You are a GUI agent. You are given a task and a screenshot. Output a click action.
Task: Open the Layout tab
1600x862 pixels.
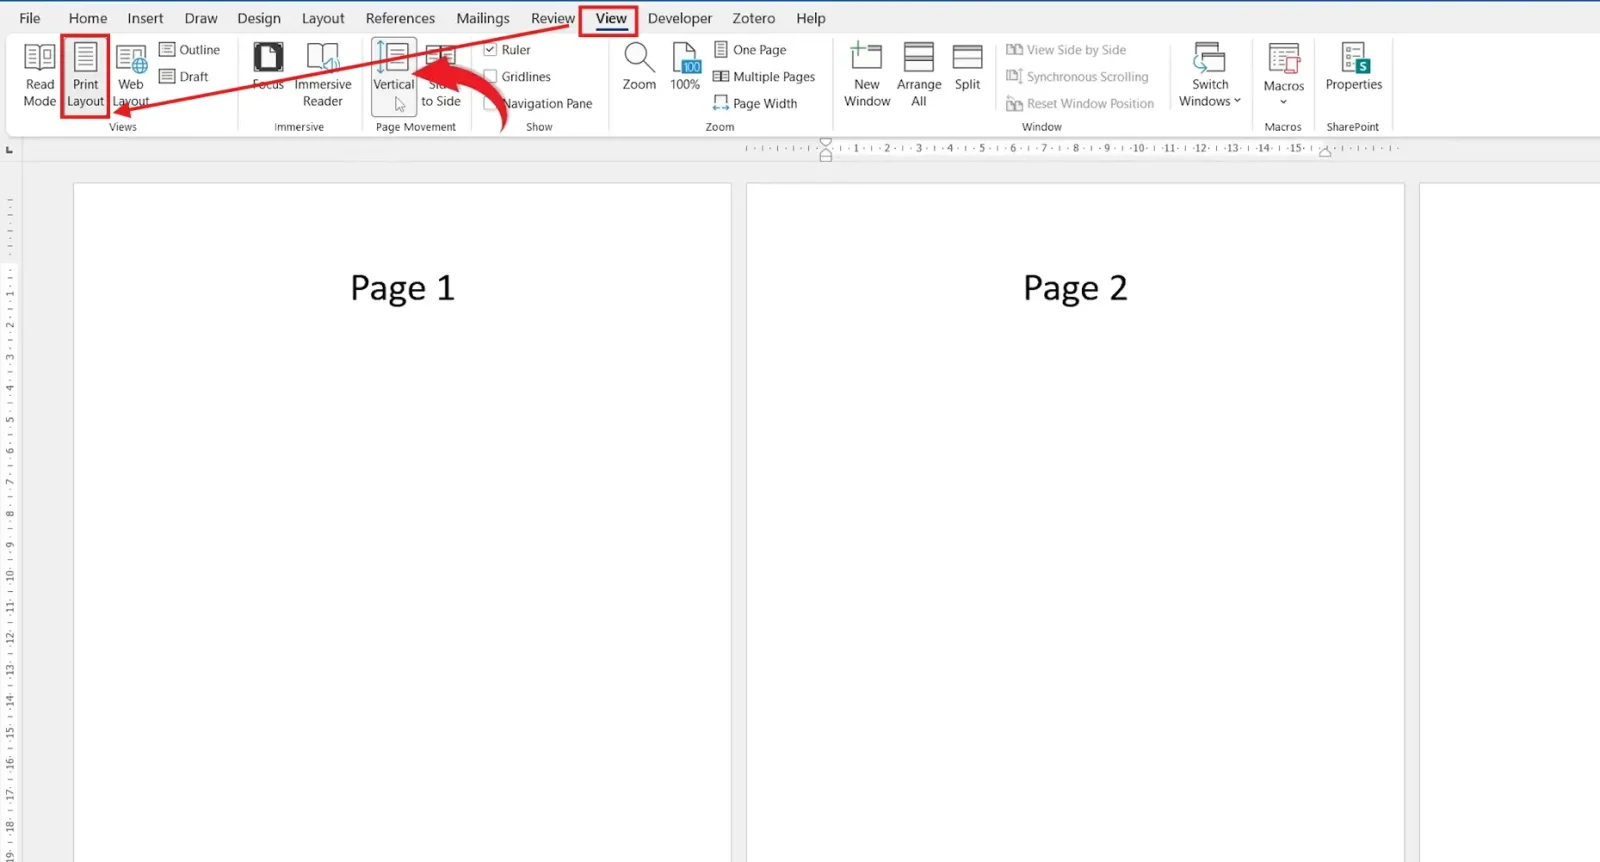tap(323, 18)
